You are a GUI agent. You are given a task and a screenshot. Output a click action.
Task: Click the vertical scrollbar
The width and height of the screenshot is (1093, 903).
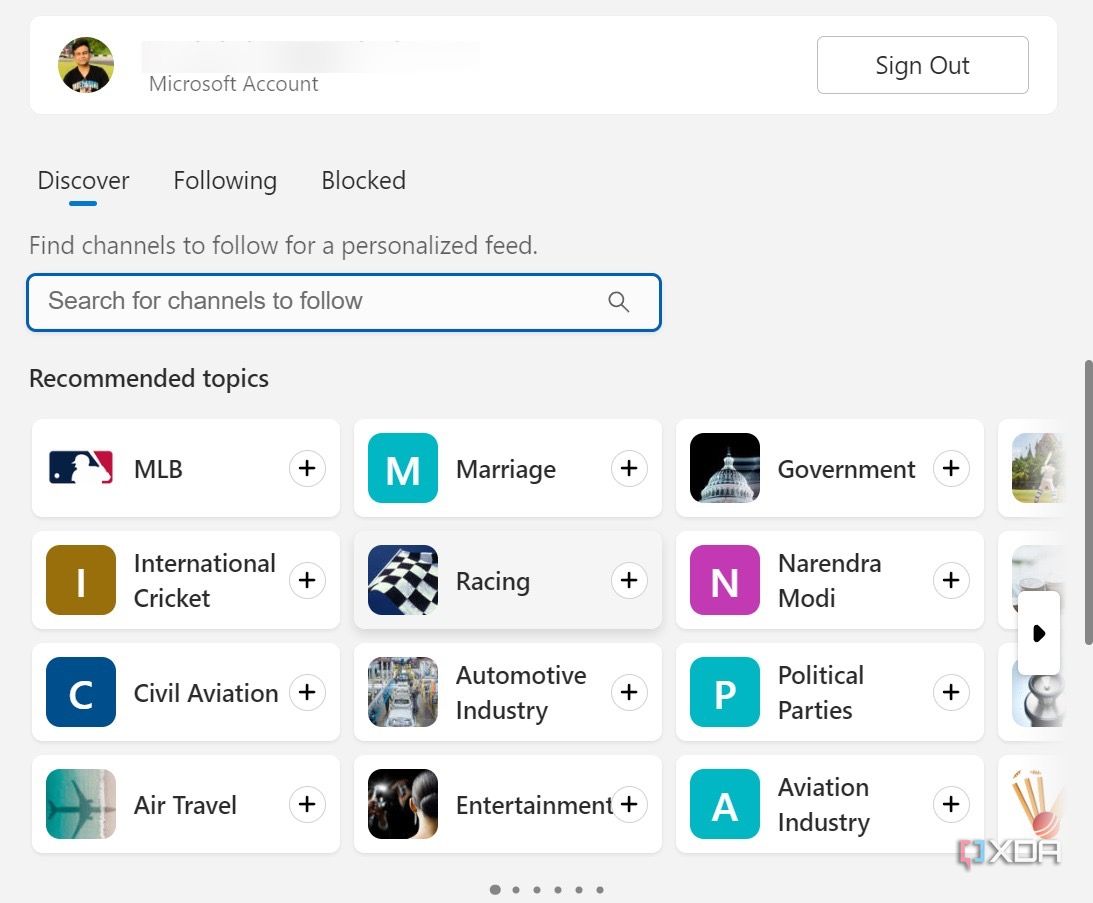pos(1088,502)
